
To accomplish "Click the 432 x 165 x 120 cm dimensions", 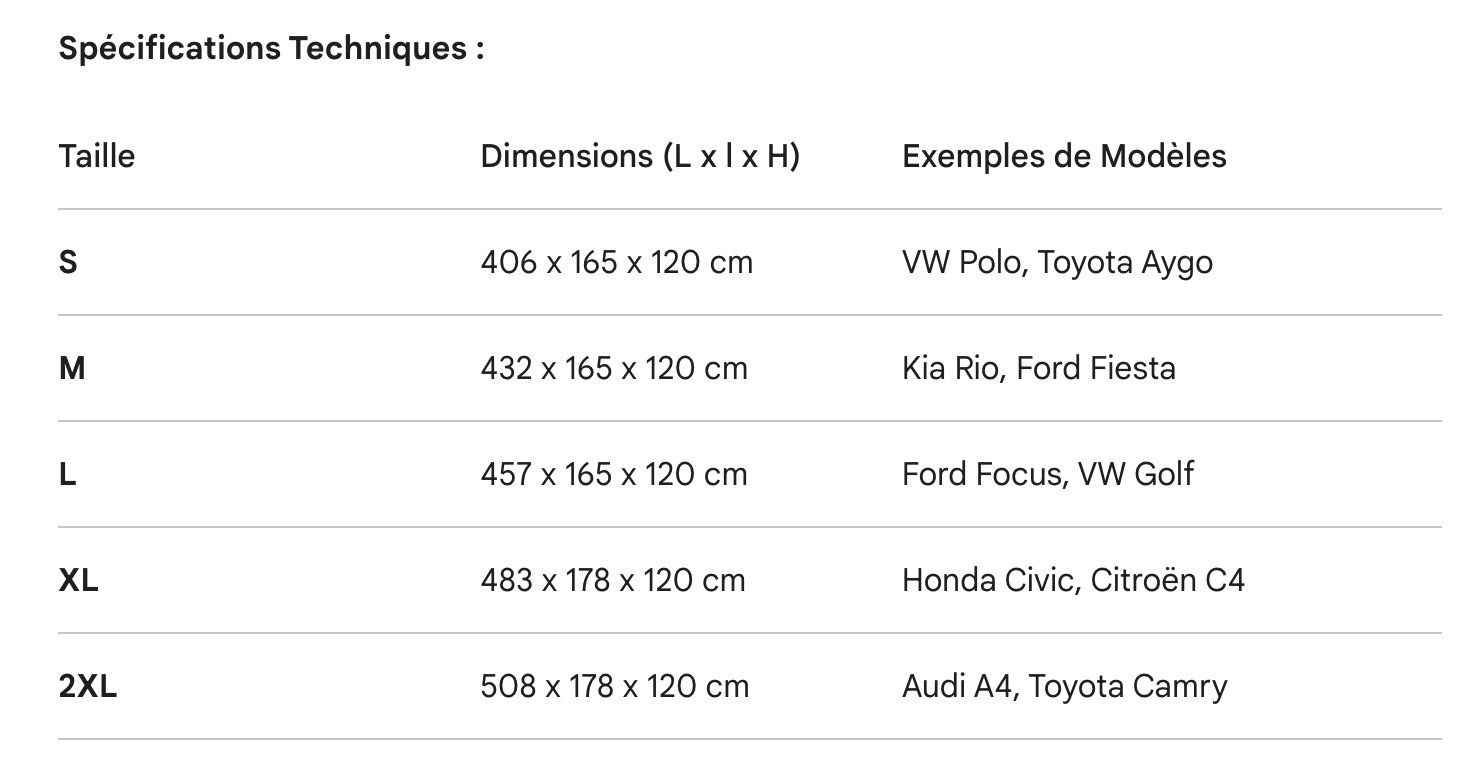I will tap(614, 369).
